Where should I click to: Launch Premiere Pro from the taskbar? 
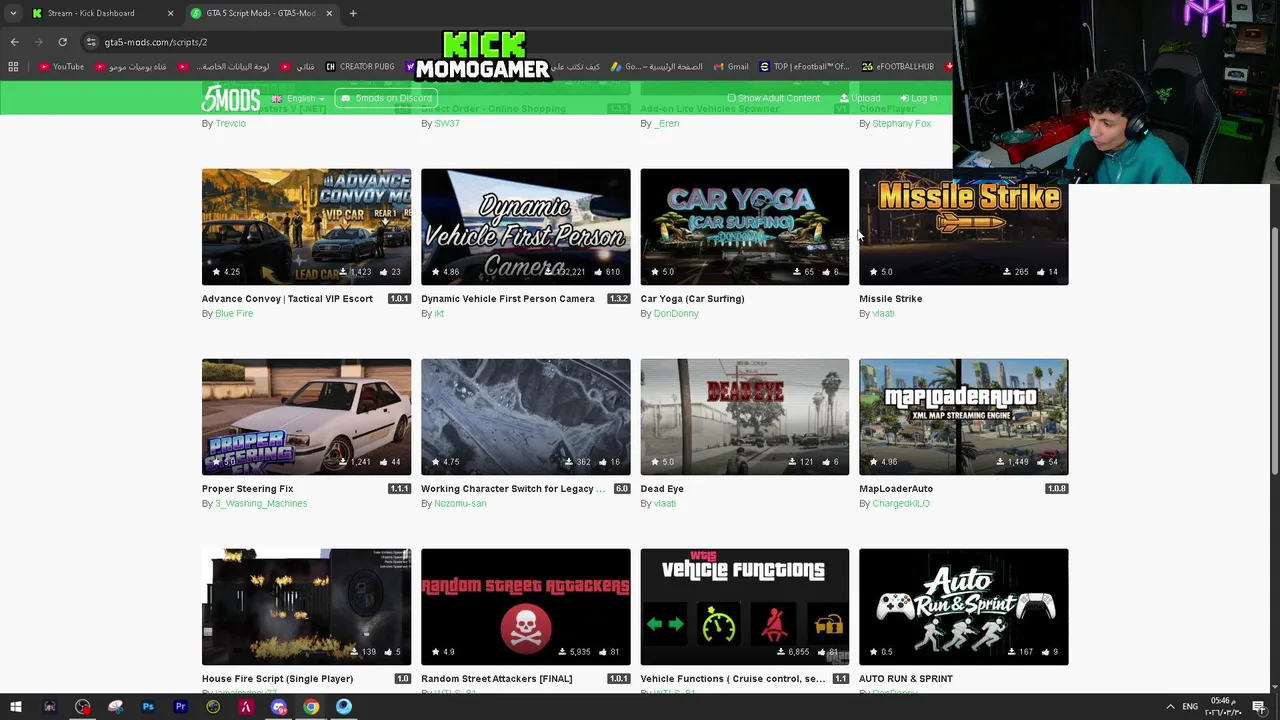tap(181, 707)
